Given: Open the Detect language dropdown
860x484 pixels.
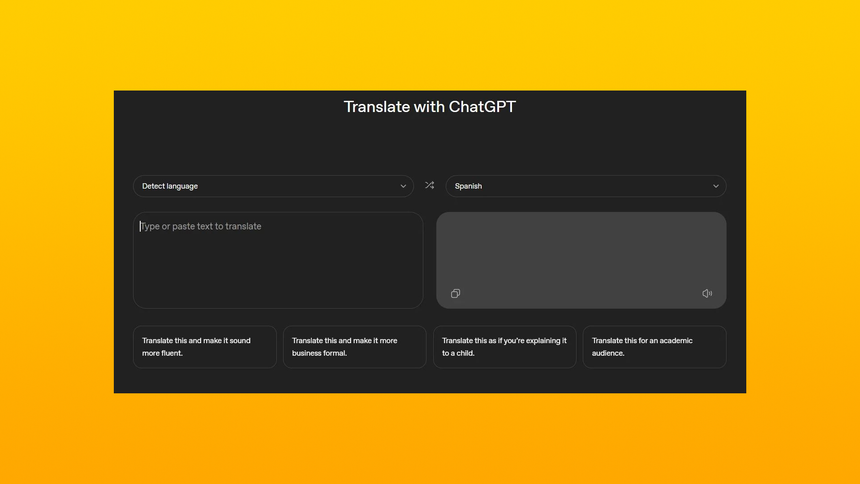Looking at the screenshot, I should 273,186.
